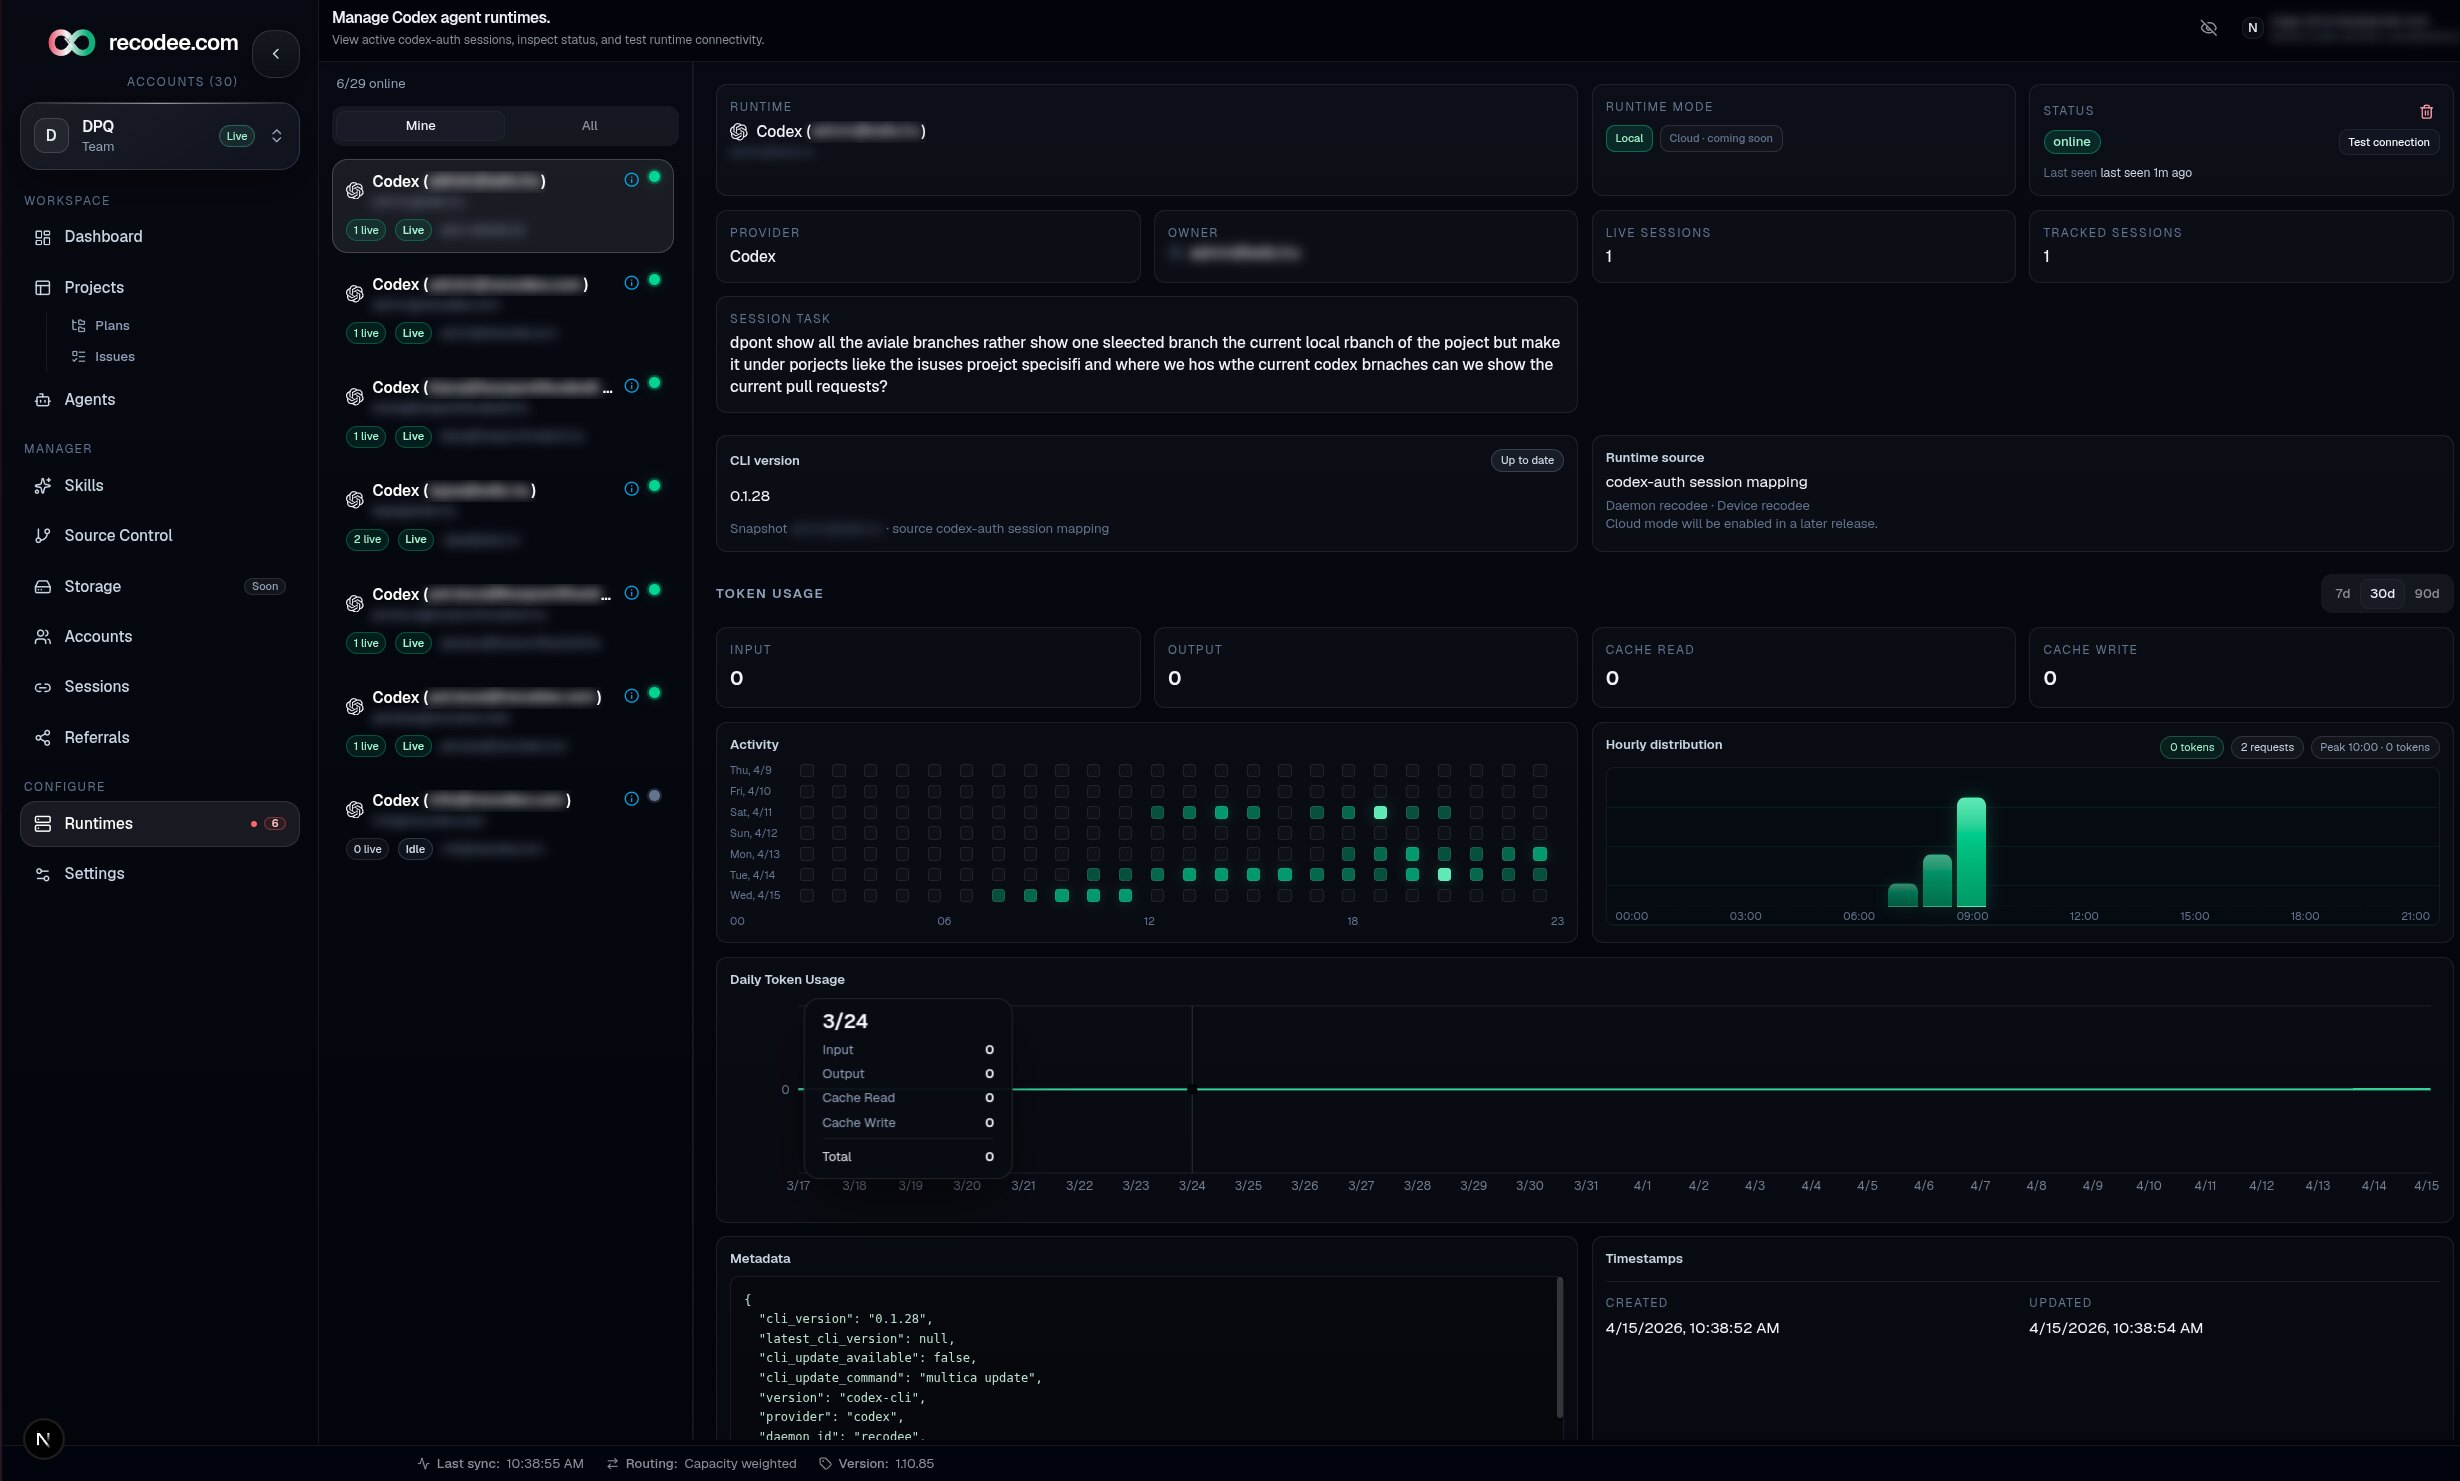Screen dimensions: 2460x1481
Task: Click the Next.js N dev indicator
Action: pyautogui.click(x=43, y=1439)
